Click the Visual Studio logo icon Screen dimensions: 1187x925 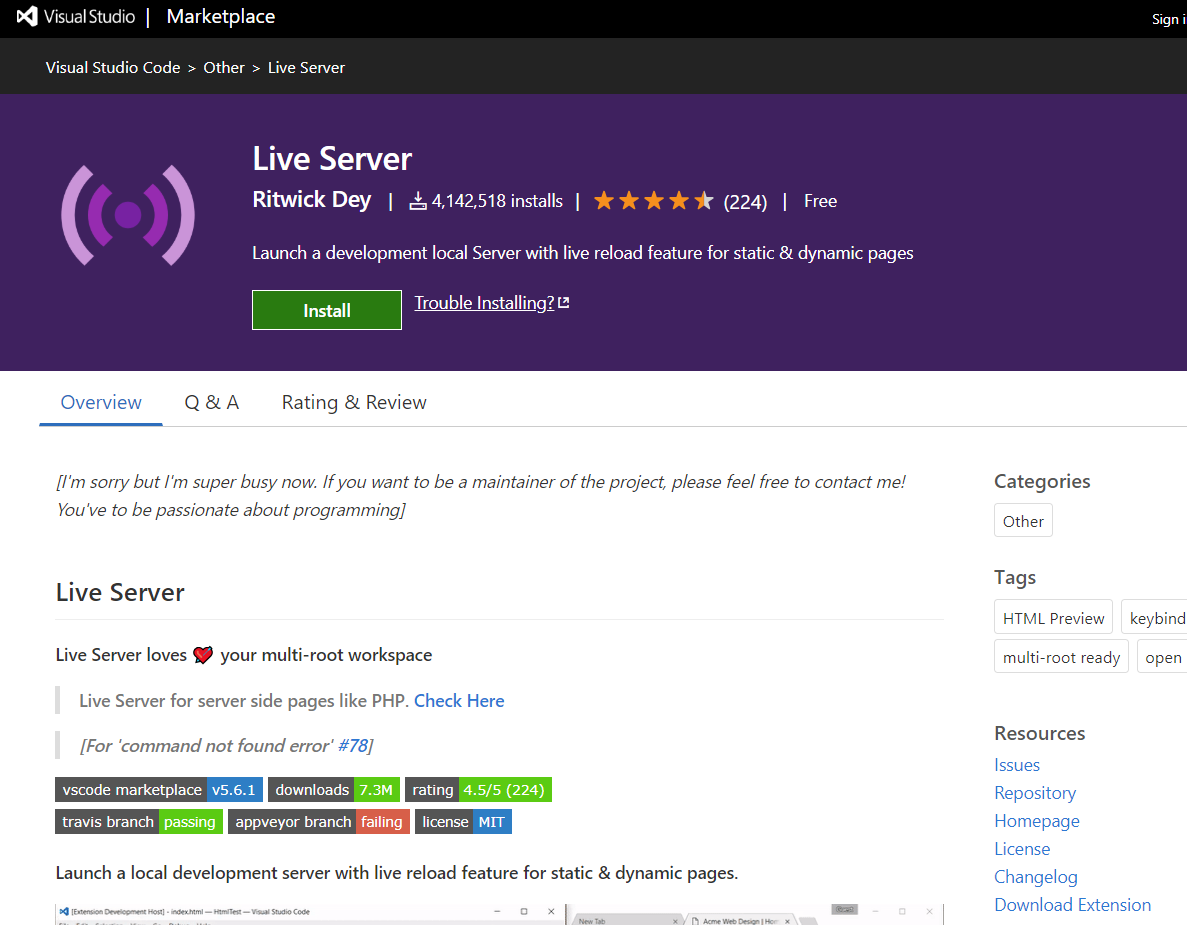click(27, 17)
